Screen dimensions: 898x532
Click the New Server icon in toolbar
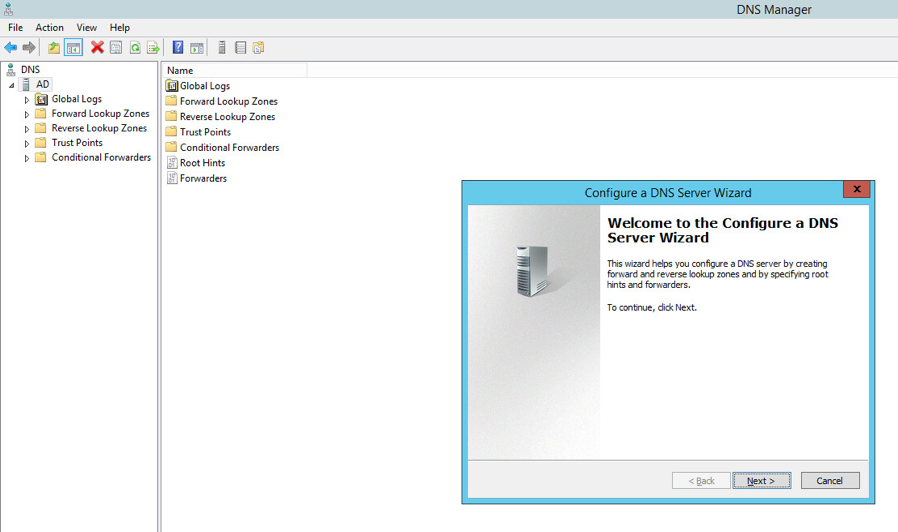222,47
